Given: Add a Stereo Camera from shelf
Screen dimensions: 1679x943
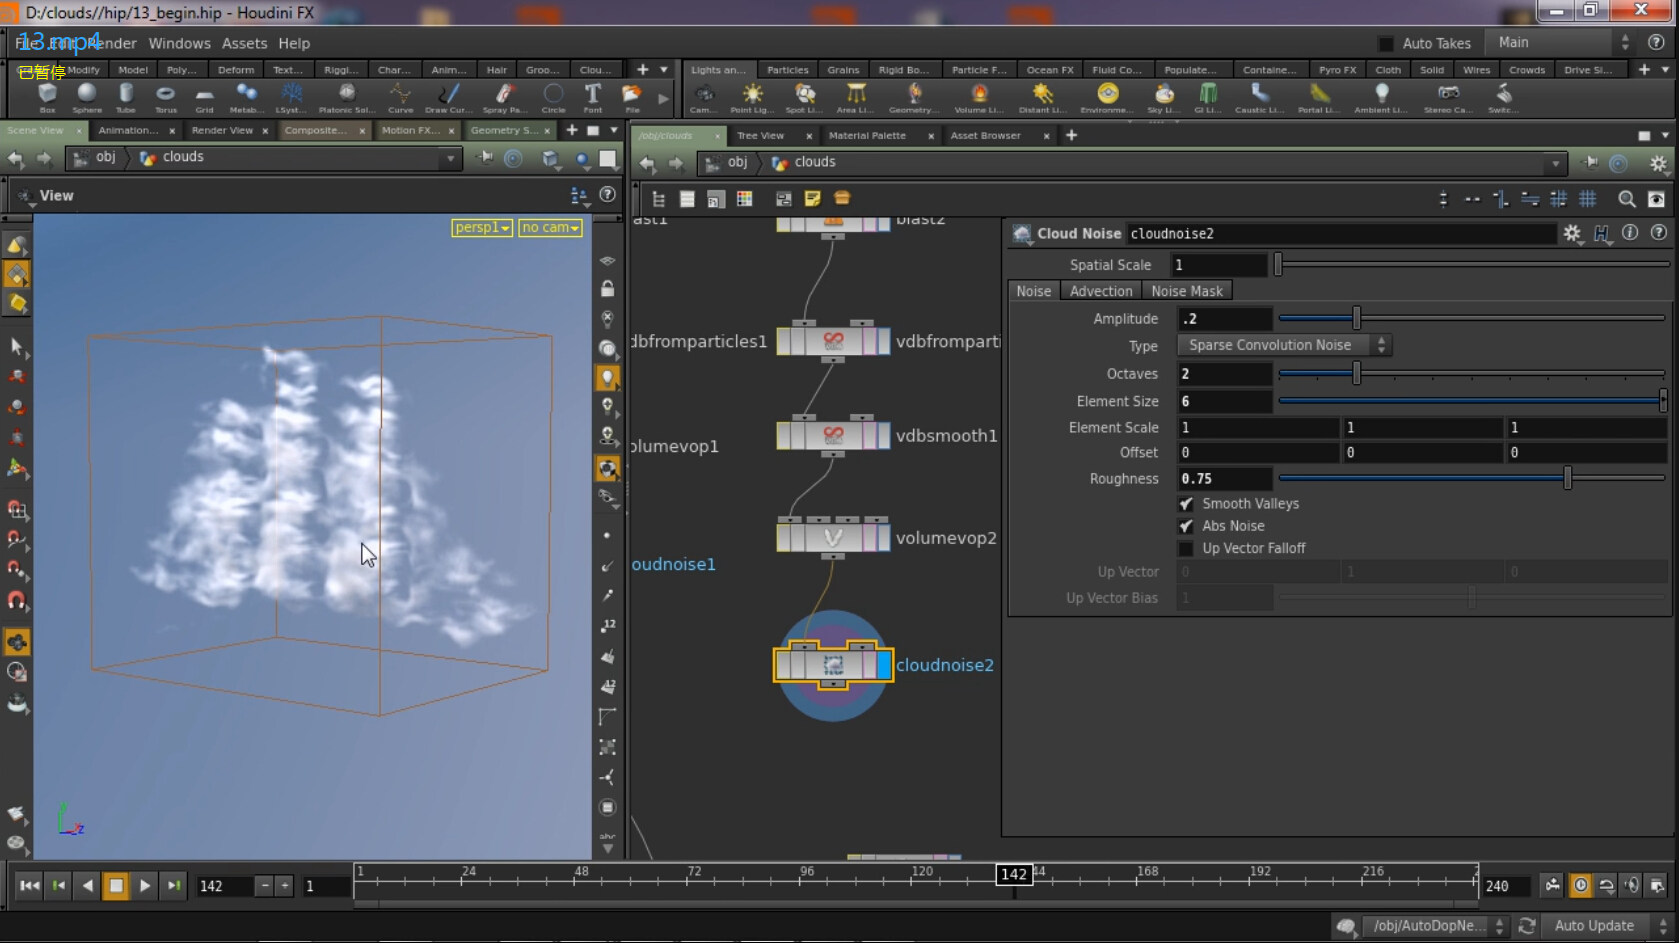Looking at the screenshot, I should [x=1448, y=97].
